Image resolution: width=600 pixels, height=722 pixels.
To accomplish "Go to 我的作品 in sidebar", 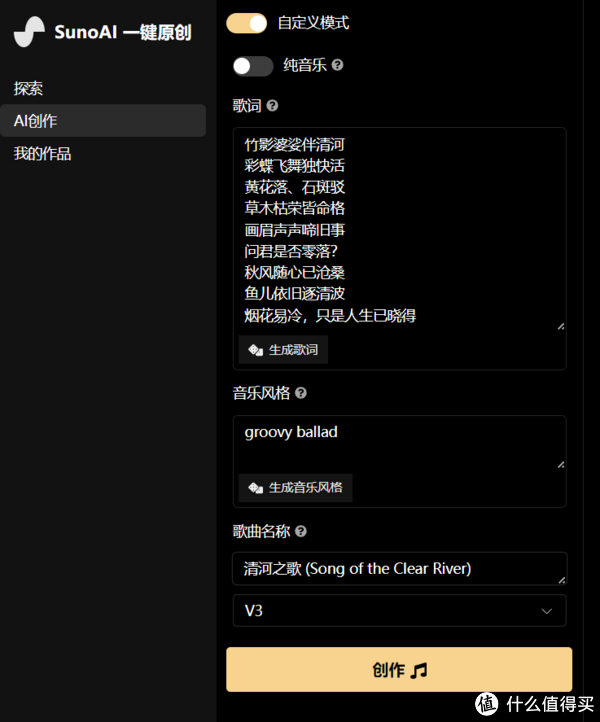I will tap(42, 154).
